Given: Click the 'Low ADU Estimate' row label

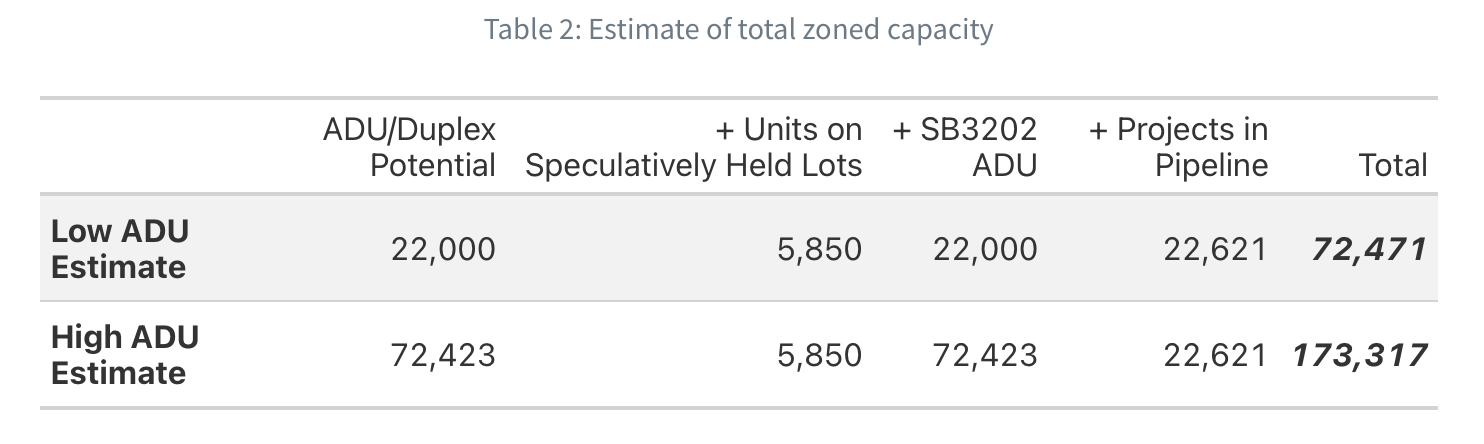Looking at the screenshot, I should coord(120,249).
